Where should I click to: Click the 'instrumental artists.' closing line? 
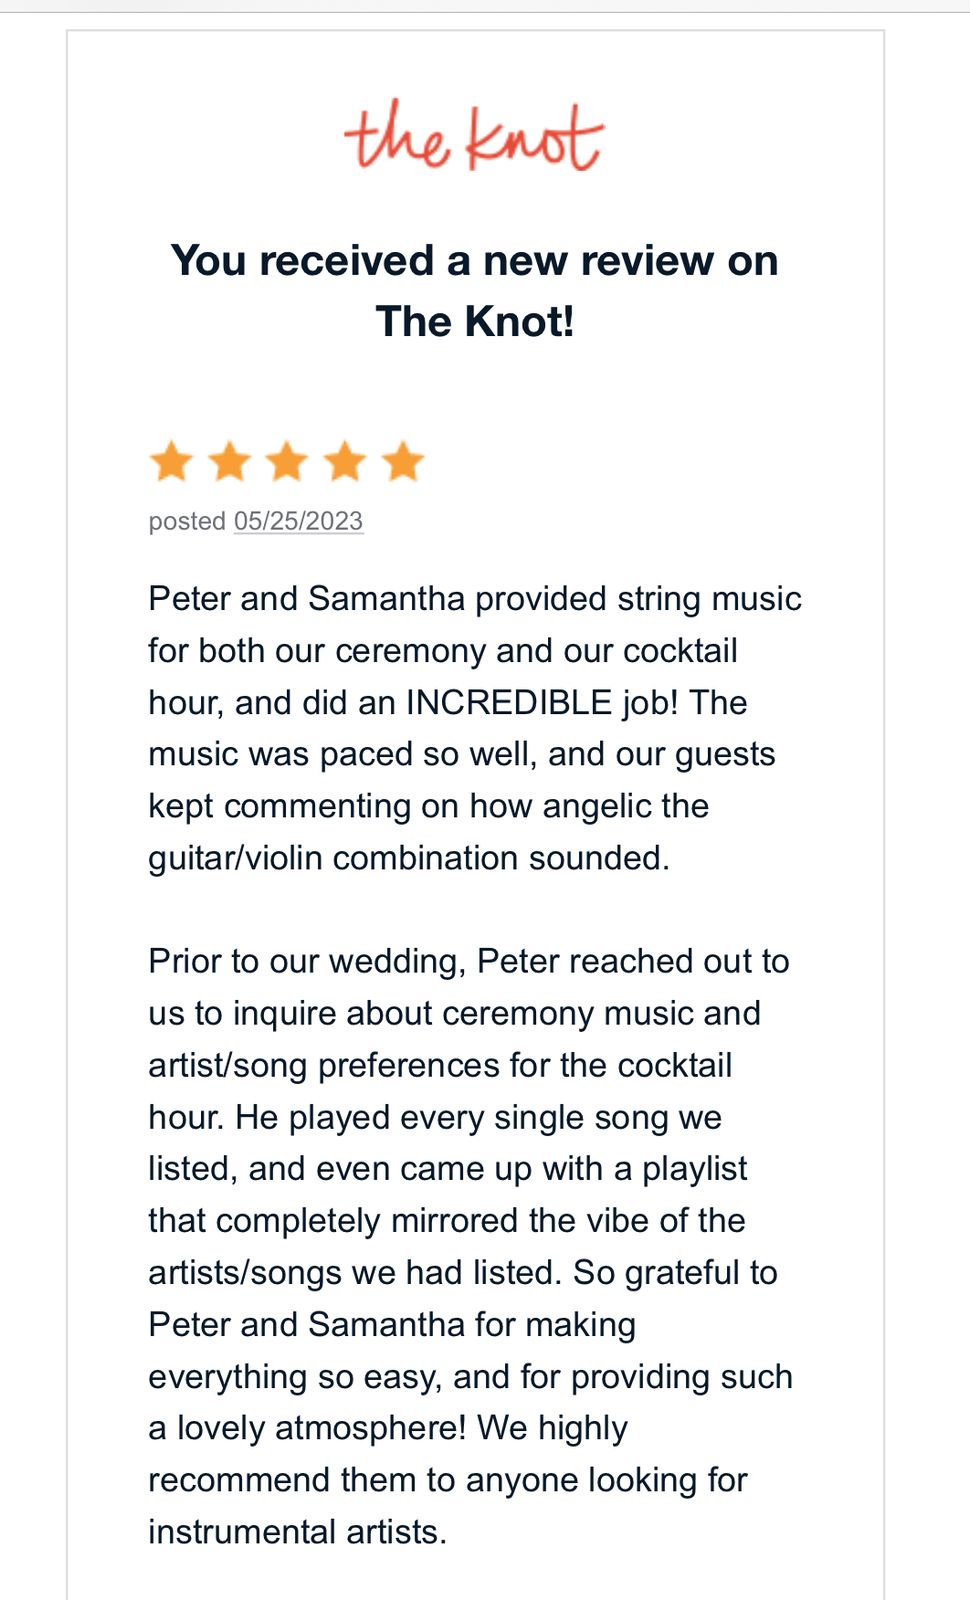[297, 1532]
